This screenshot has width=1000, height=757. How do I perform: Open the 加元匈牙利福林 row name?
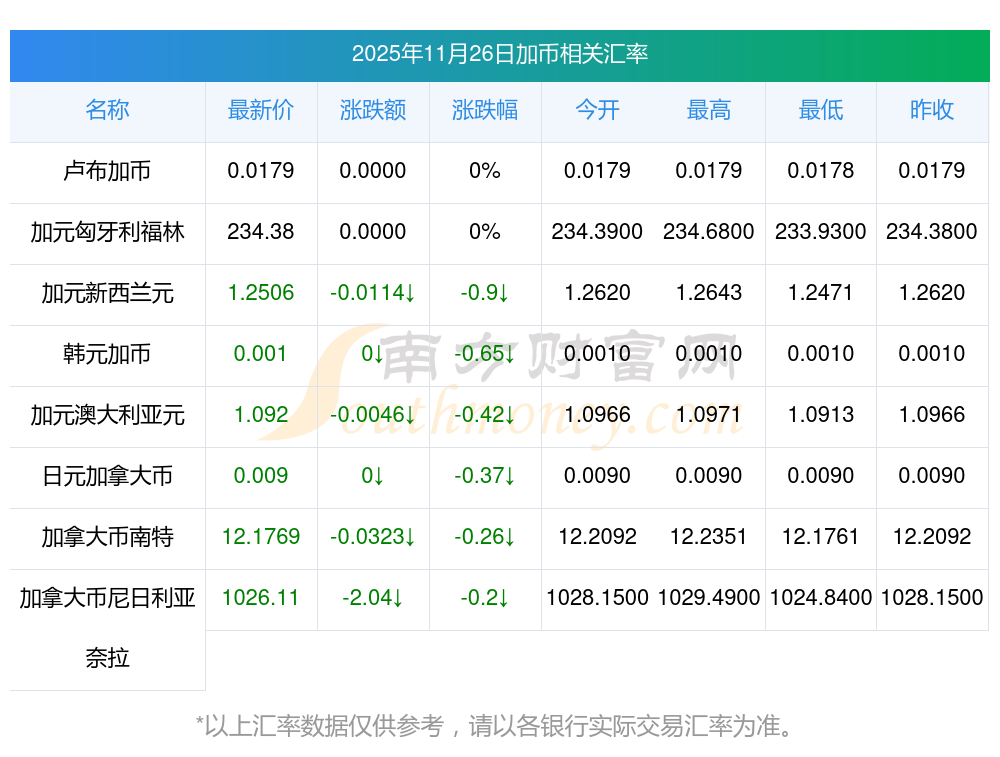point(107,232)
